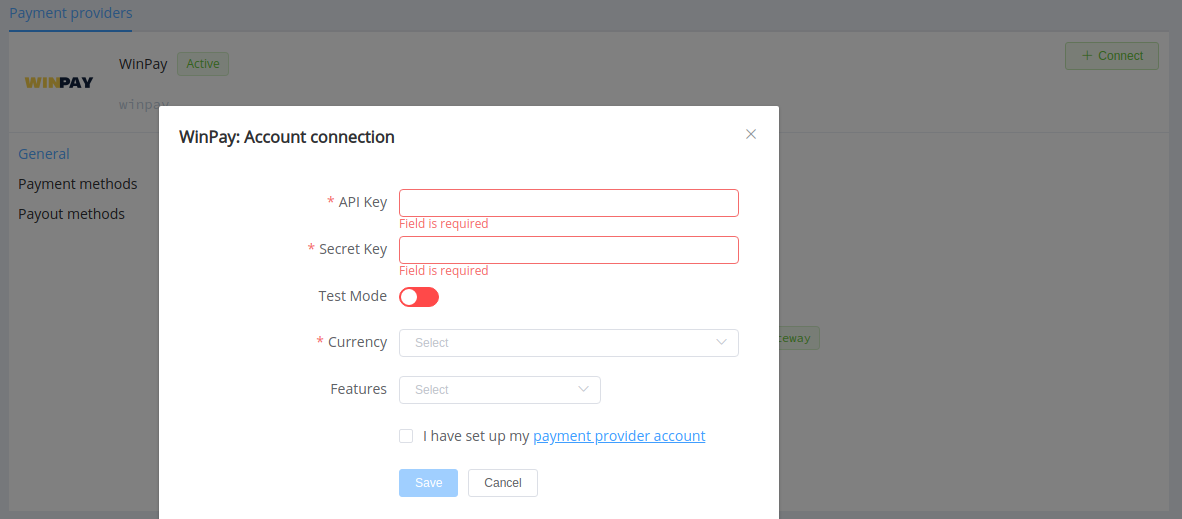Click the Secret Key input field
The image size is (1182, 519).
coord(568,250)
